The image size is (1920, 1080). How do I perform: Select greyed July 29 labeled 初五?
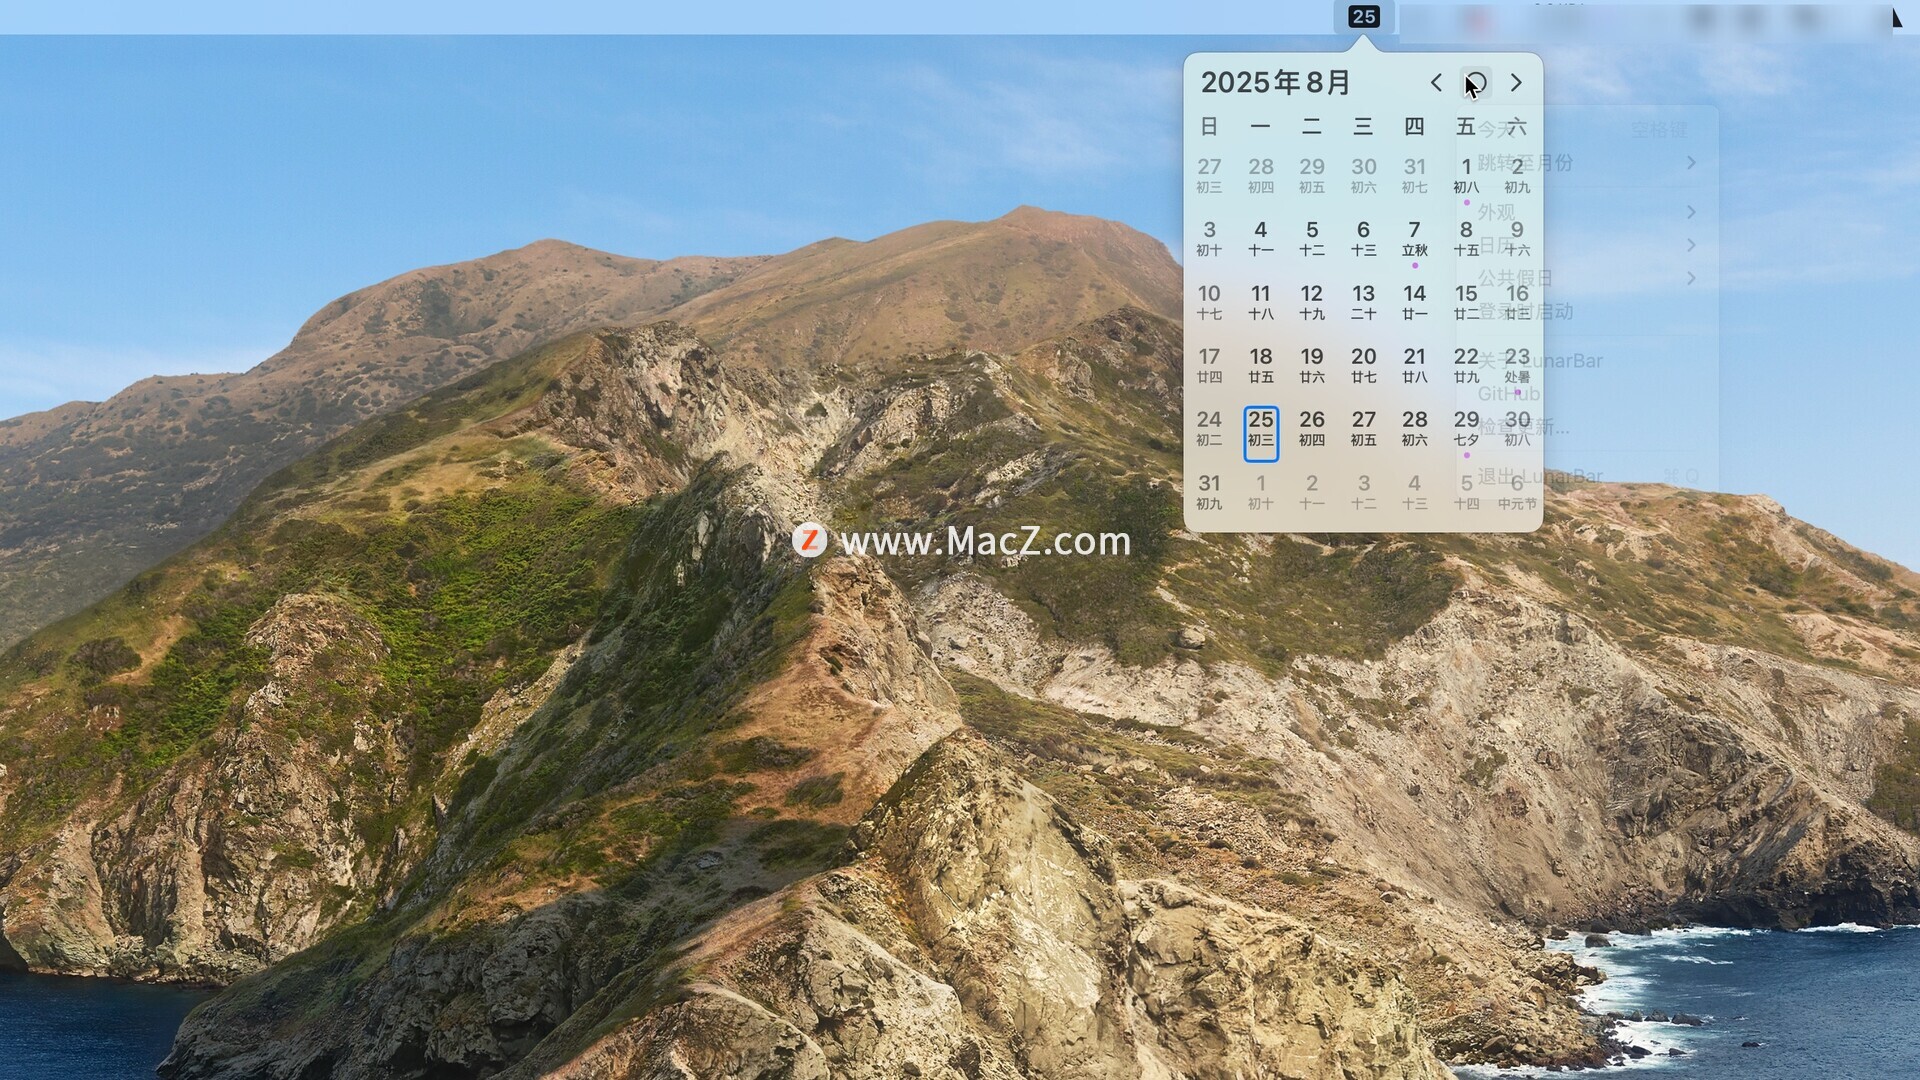[x=1312, y=177]
